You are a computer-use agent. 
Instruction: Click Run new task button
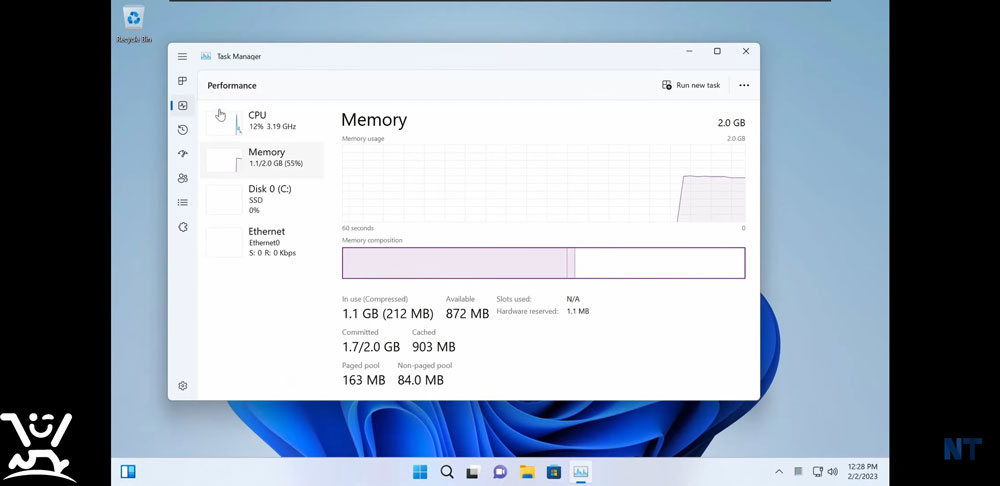pyautogui.click(x=691, y=85)
